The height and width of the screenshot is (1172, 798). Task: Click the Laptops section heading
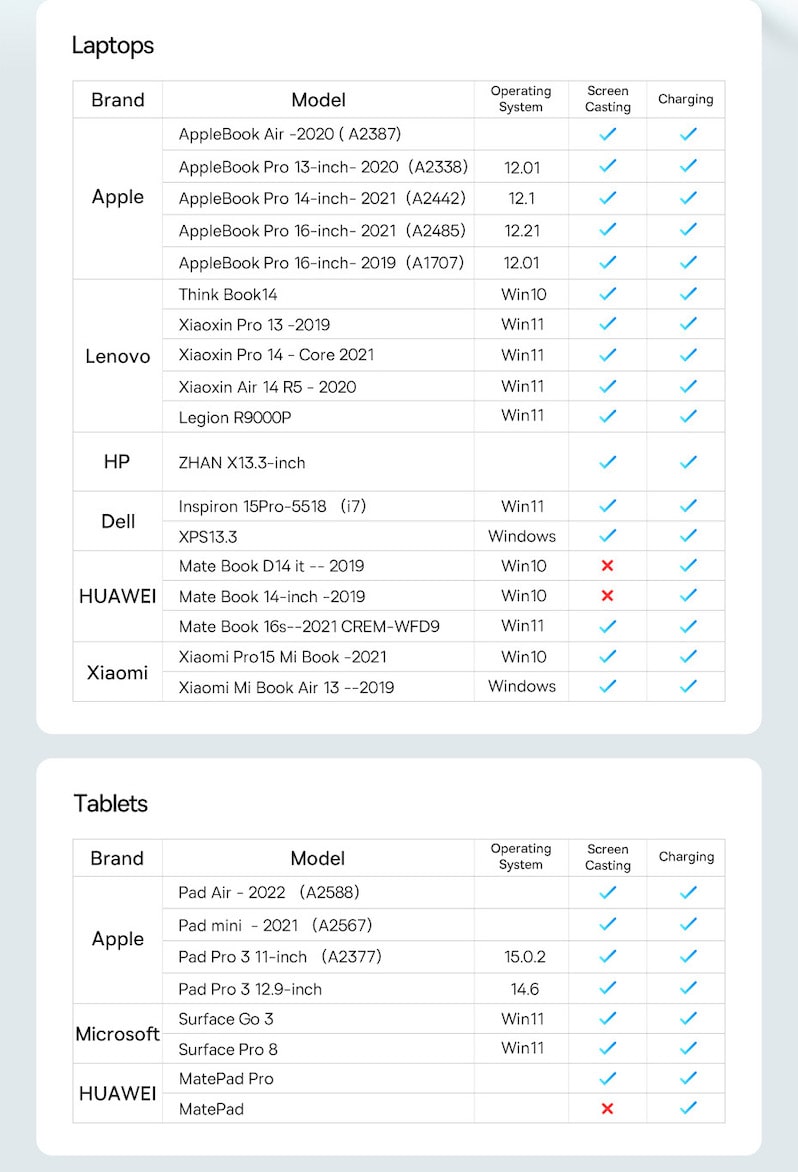coord(113,46)
